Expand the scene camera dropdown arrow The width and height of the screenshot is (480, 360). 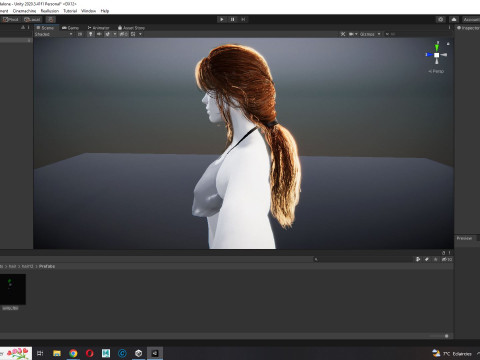[356, 34]
